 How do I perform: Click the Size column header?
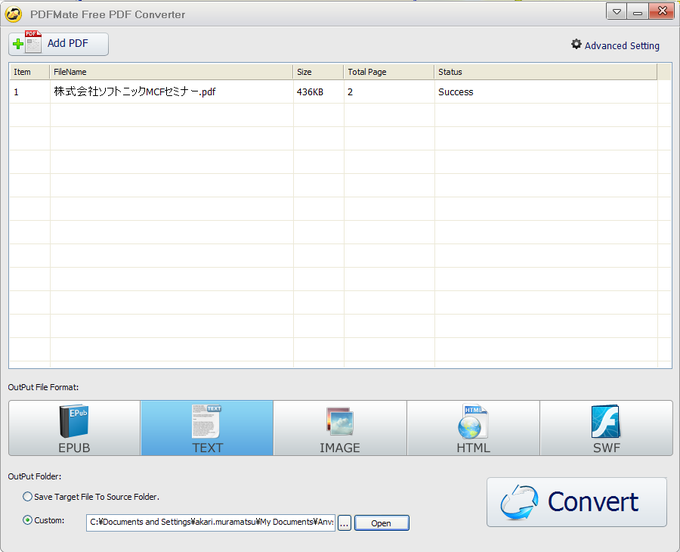(x=319, y=72)
